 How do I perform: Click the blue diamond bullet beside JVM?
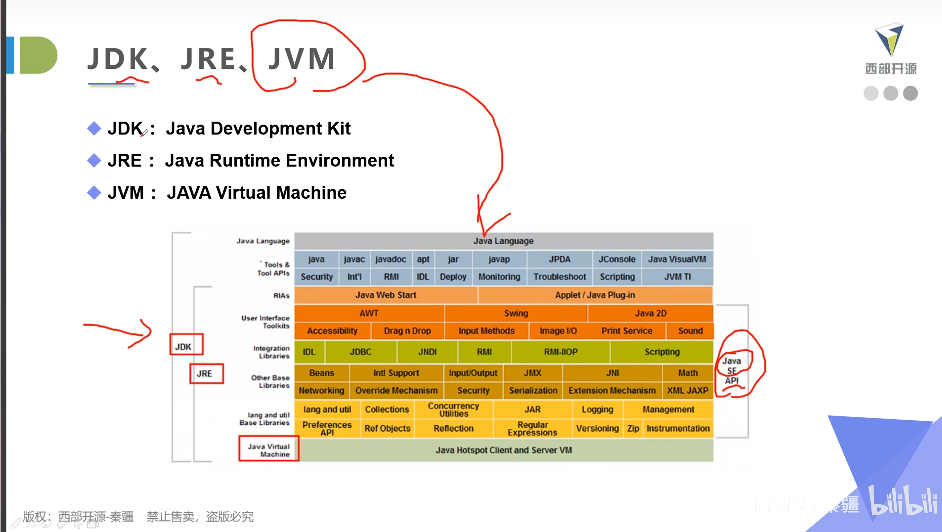click(x=94, y=193)
